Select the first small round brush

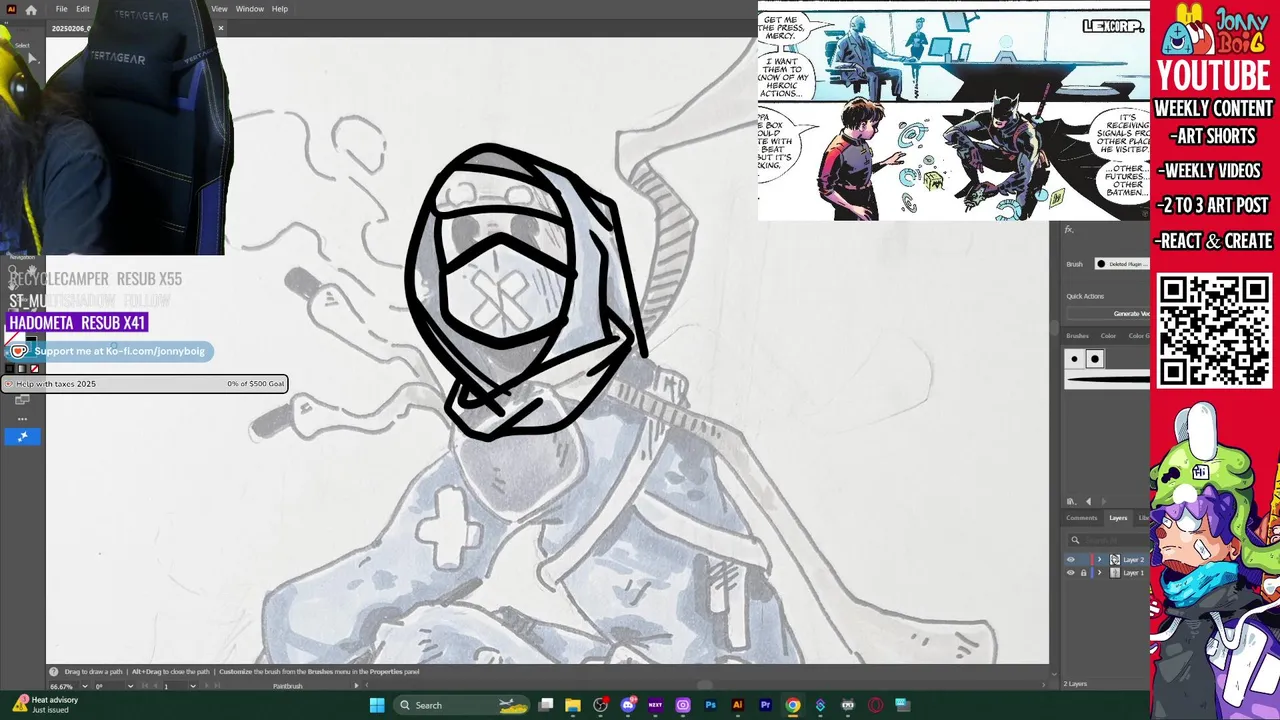(1075, 359)
